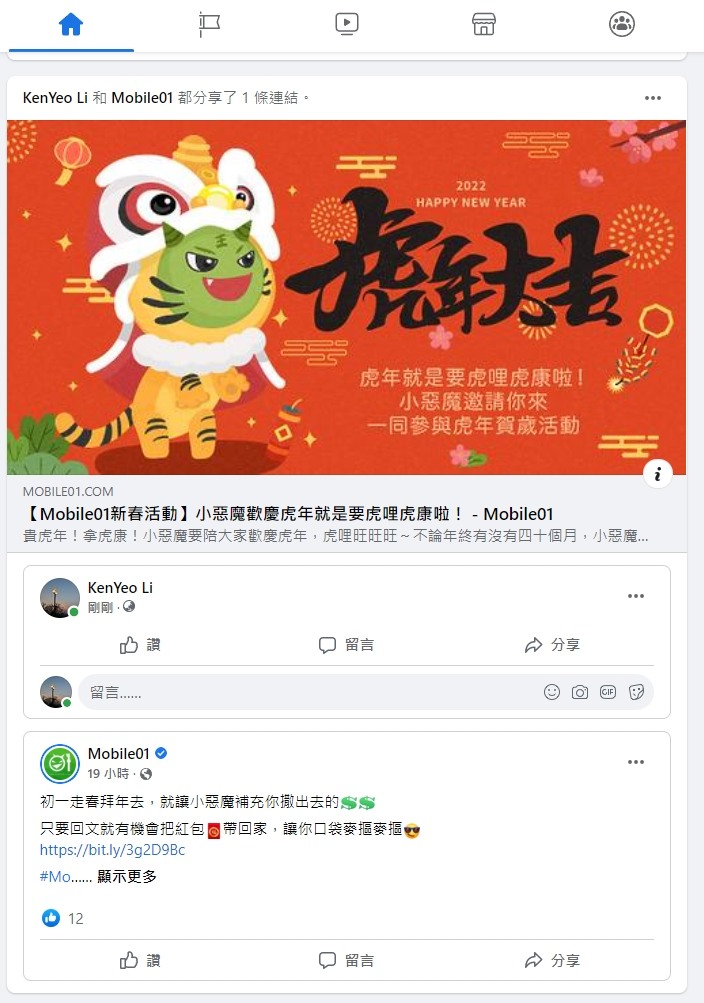
Task: Open the Marketplace storefront icon
Action: pos(484,25)
